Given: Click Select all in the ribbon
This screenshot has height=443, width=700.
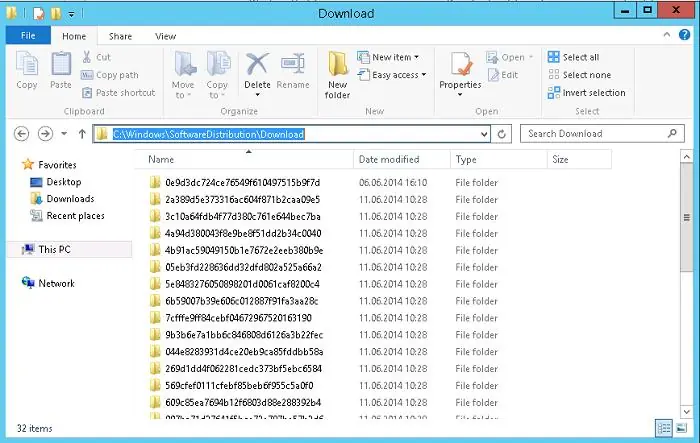Looking at the screenshot, I should pyautogui.click(x=574, y=57).
